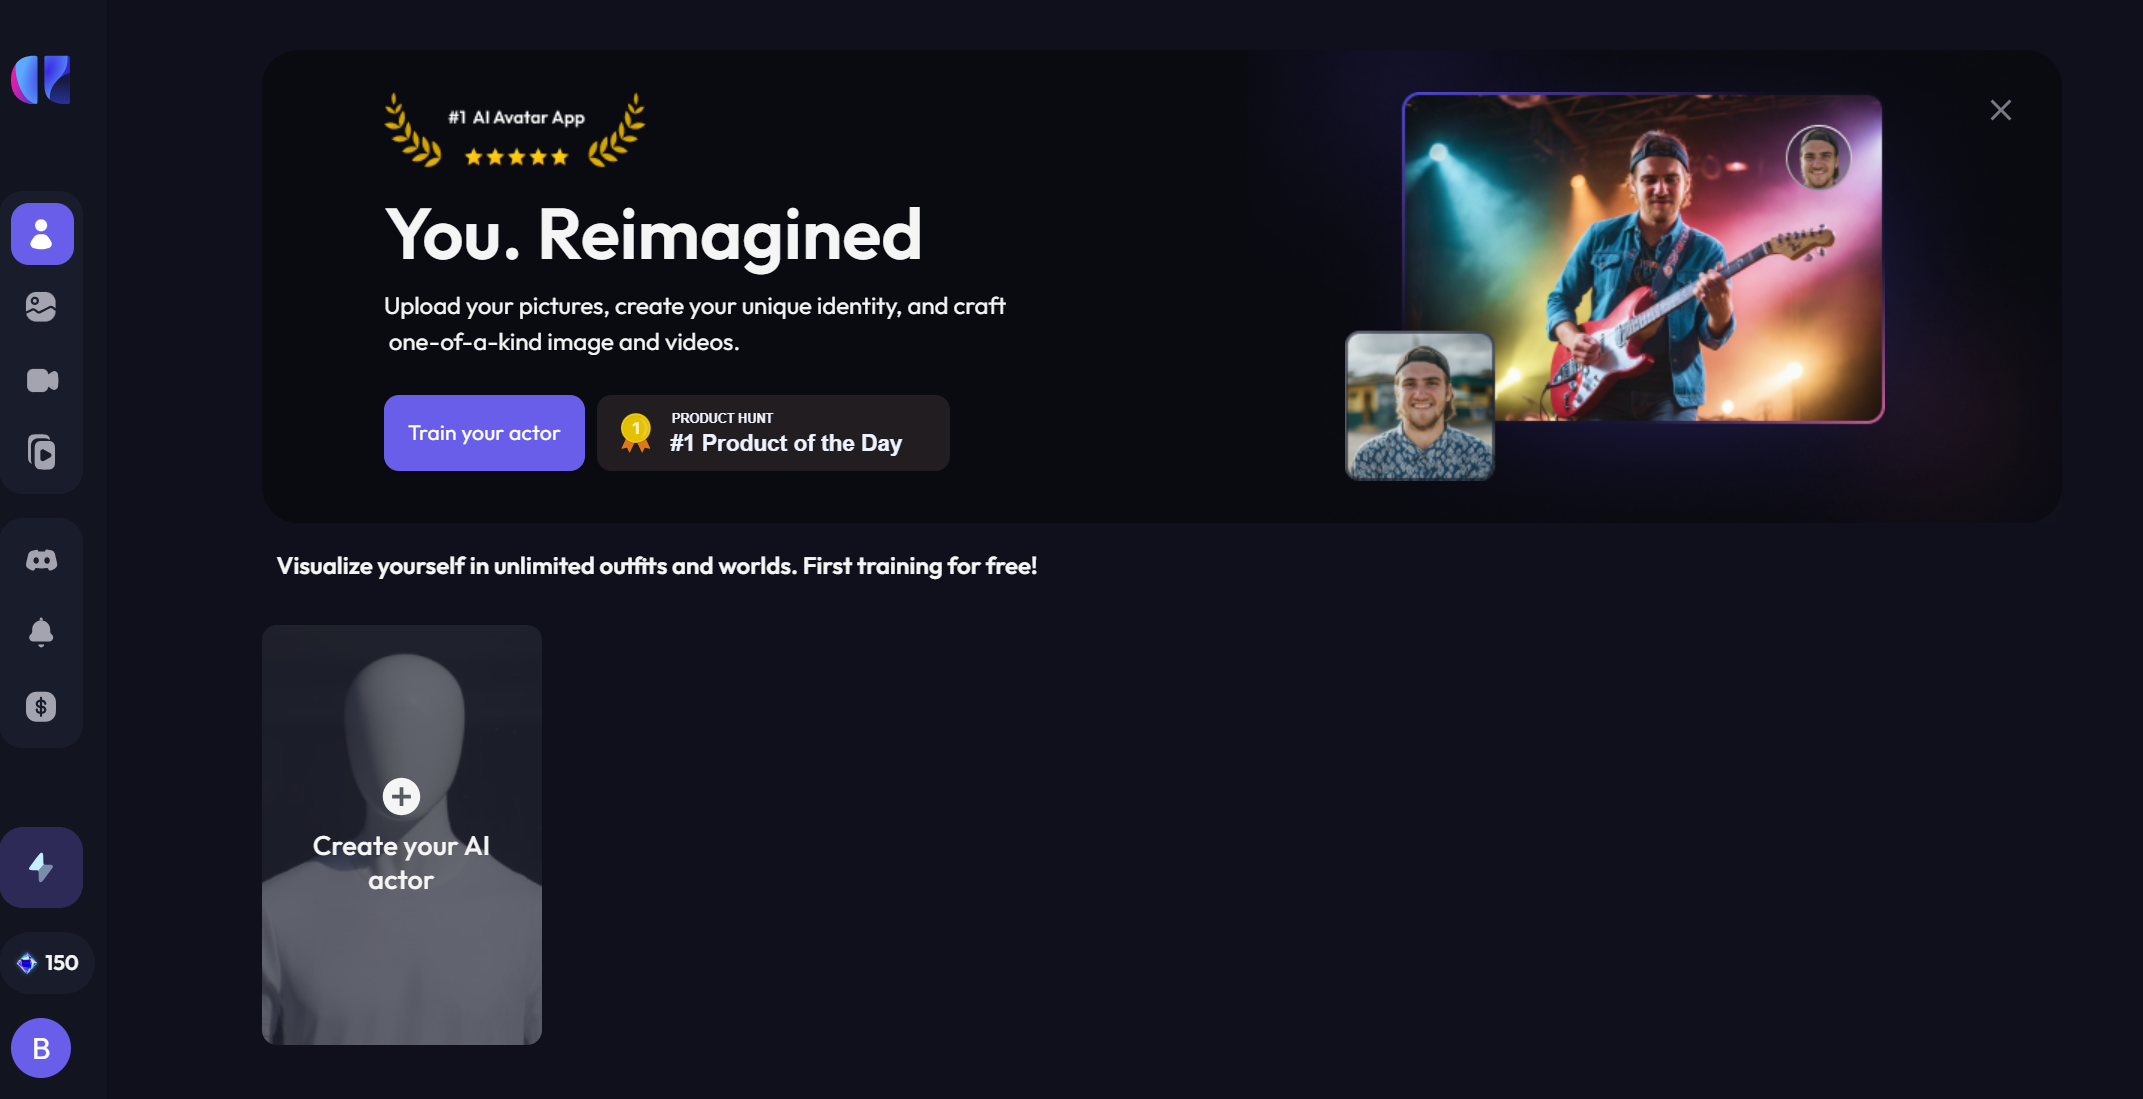This screenshot has width=2143, height=1099.
Task: Click the lightning bolt quick actions icon
Action: point(41,866)
